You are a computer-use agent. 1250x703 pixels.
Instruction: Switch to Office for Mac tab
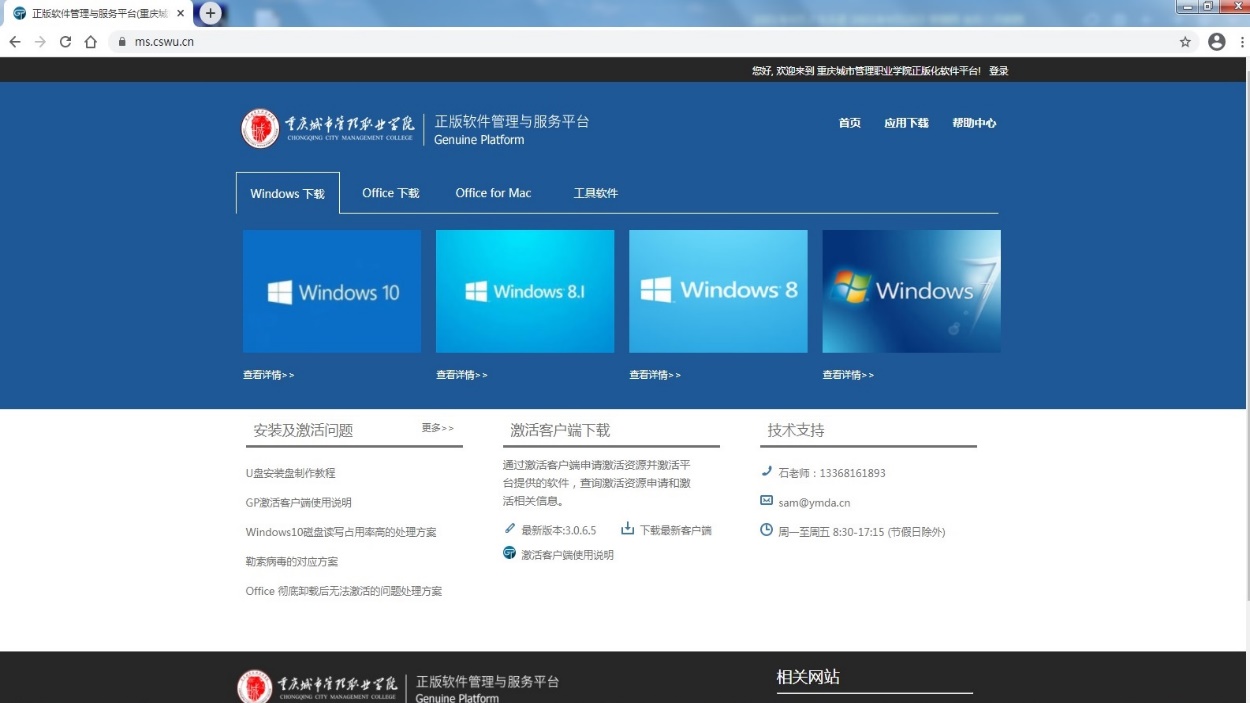(494, 193)
